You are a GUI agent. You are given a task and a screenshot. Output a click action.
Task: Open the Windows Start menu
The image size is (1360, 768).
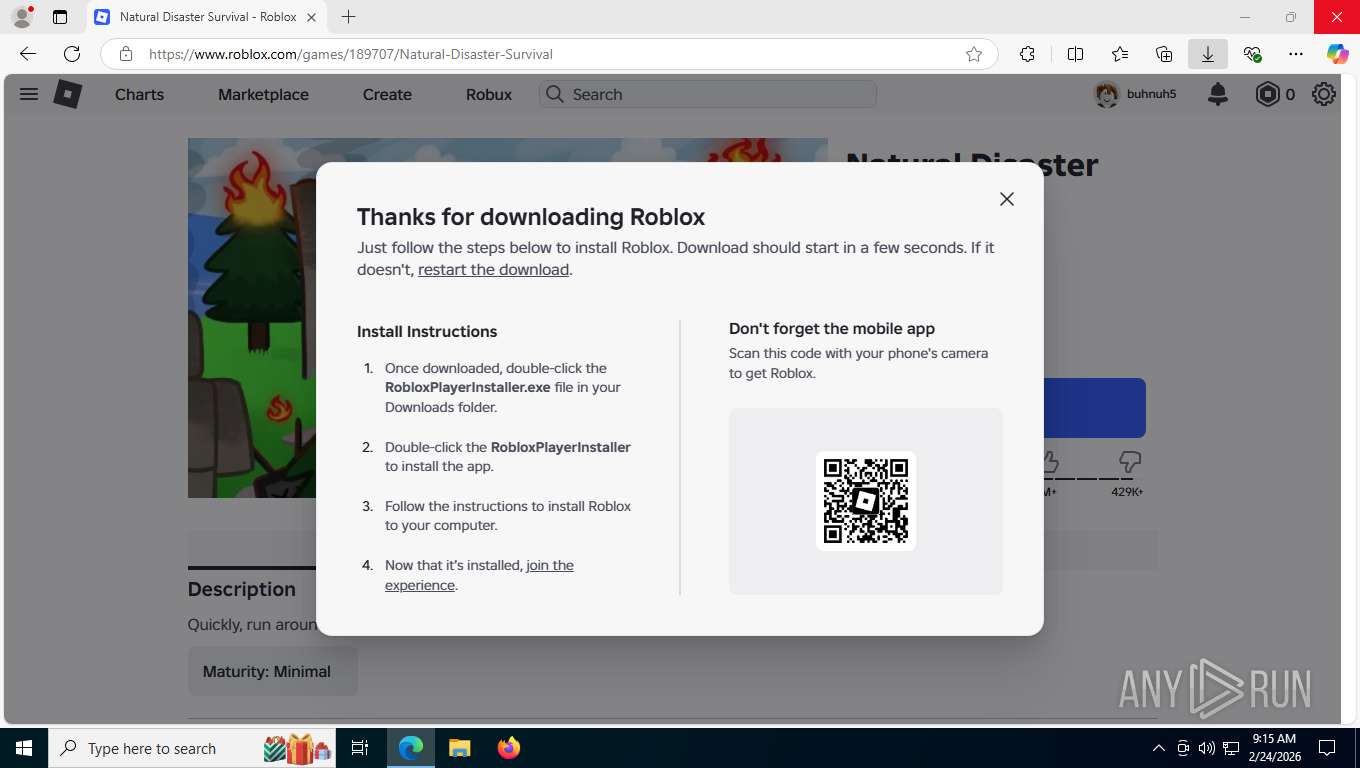[x=24, y=748]
